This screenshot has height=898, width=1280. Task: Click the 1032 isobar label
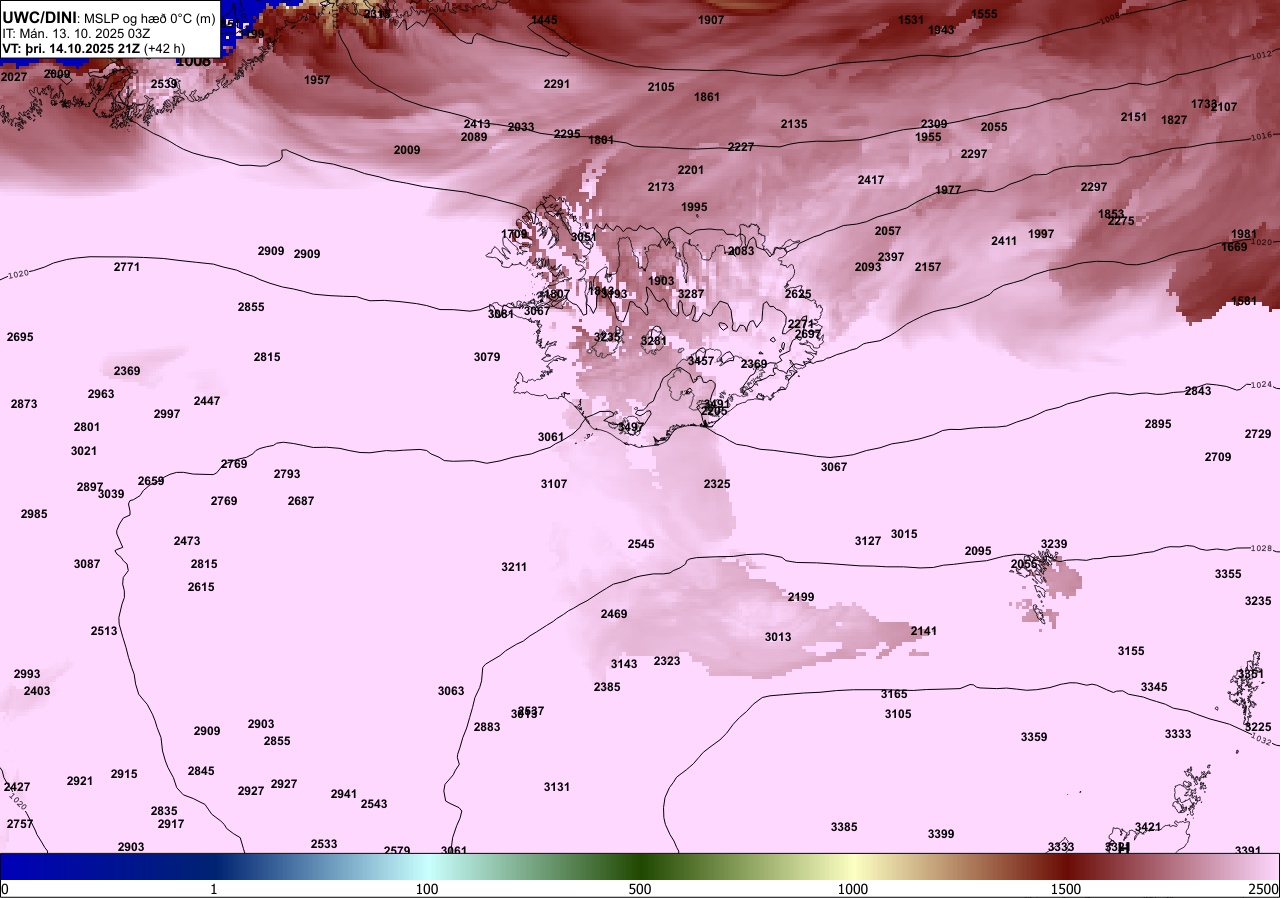pos(1260,741)
